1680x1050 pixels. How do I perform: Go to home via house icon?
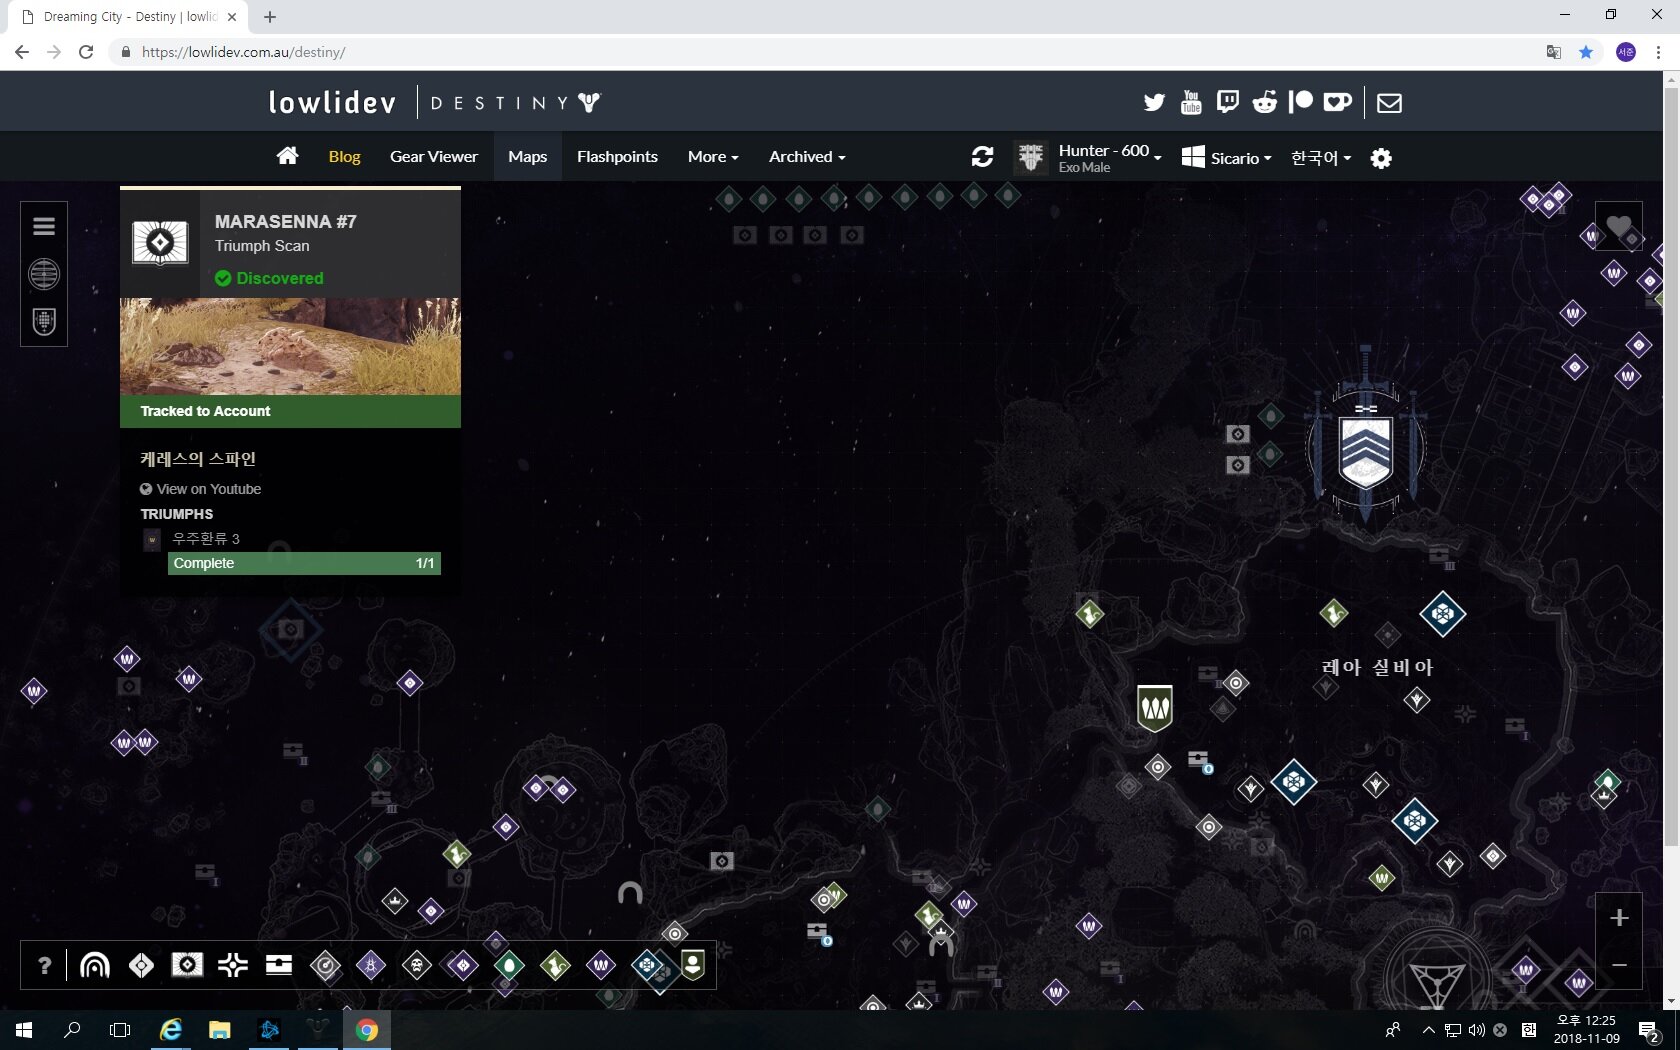click(288, 156)
